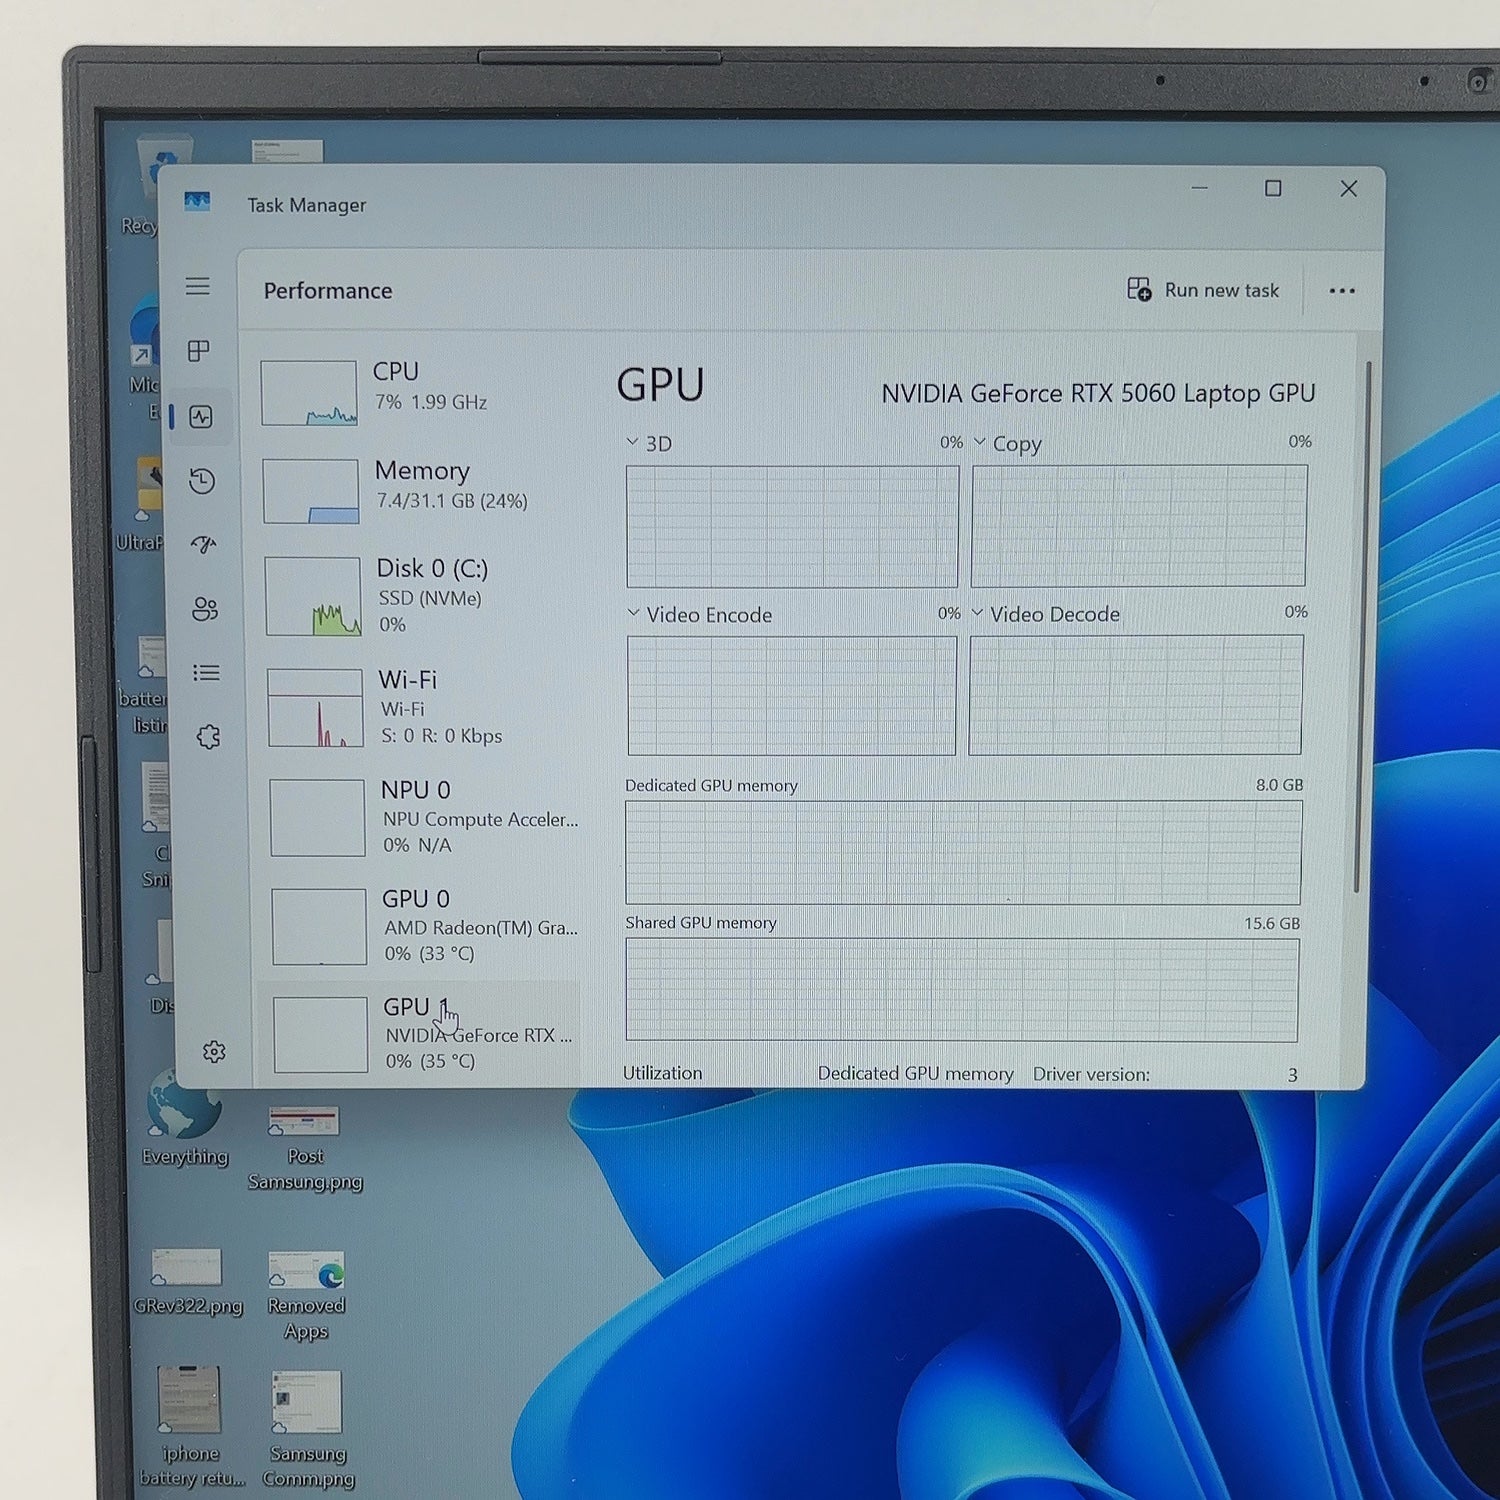1500x1500 pixels.
Task: Click the Memory mini graph thumbnail
Action: [x=311, y=491]
